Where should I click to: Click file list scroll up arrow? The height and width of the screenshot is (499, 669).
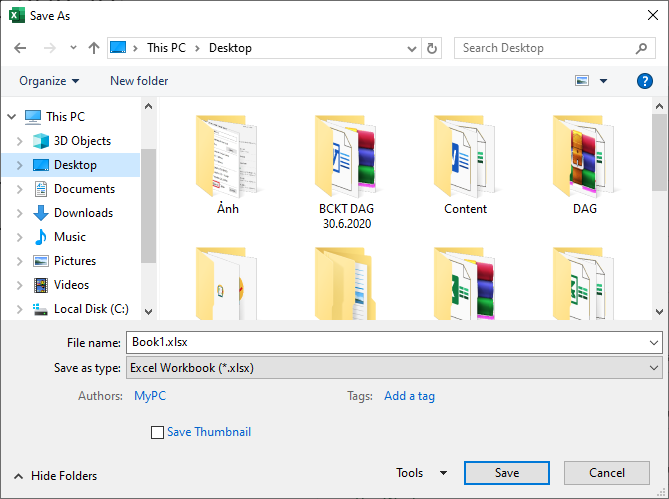(659, 106)
